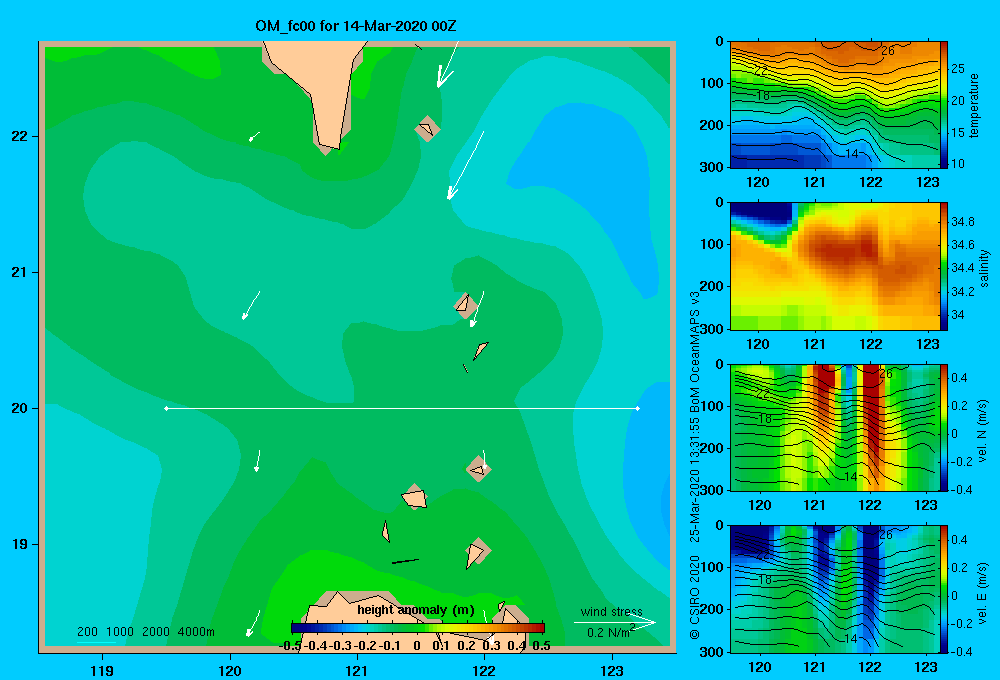Click the west endpoint of the transect line
Viewport: 1000px width, 680px height.
166,408
